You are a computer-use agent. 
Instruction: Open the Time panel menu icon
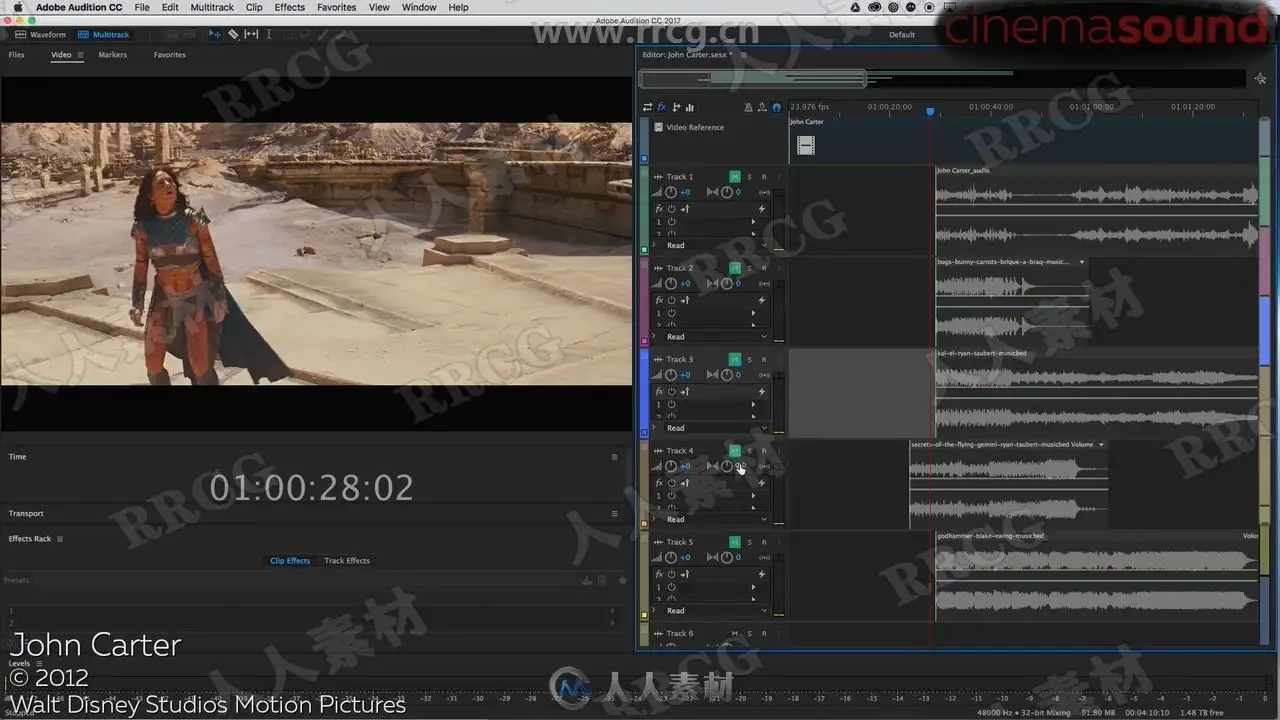pos(614,457)
